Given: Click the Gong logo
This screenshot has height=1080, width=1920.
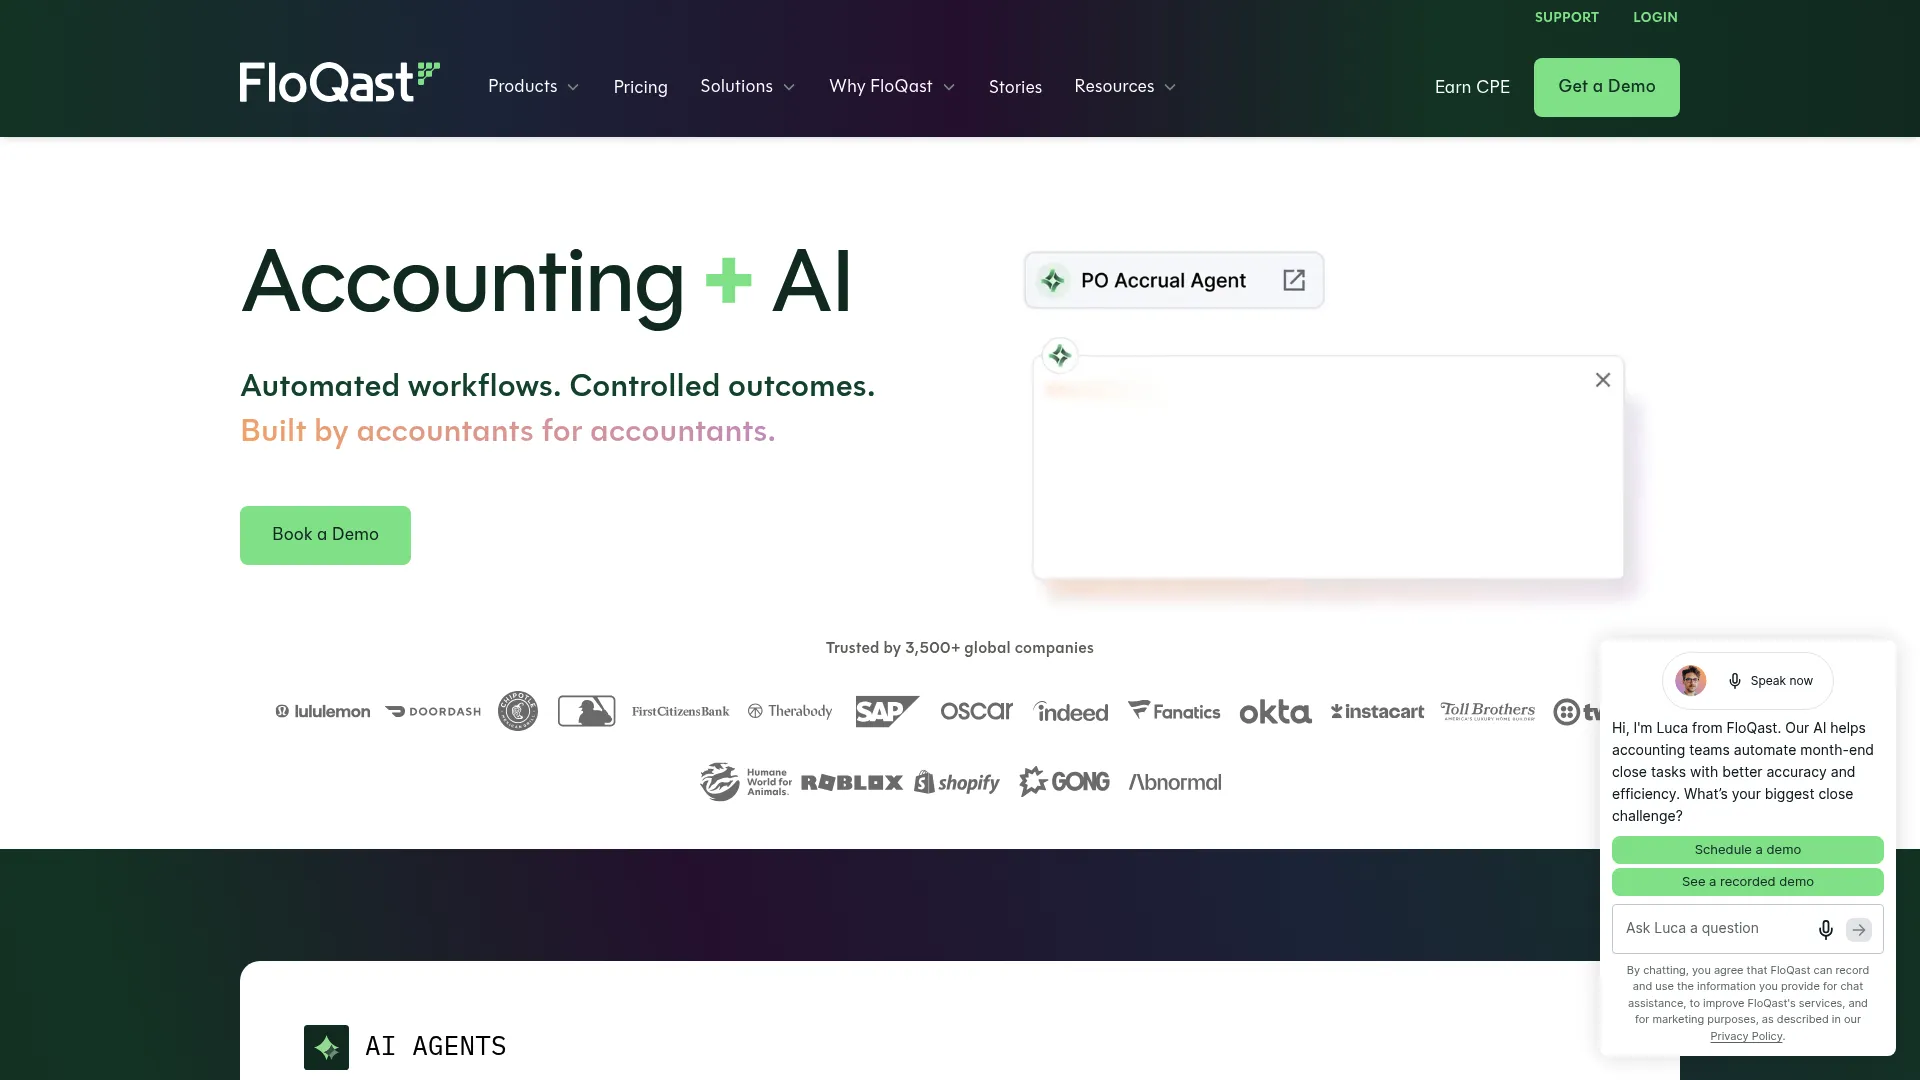Looking at the screenshot, I should (x=1064, y=782).
